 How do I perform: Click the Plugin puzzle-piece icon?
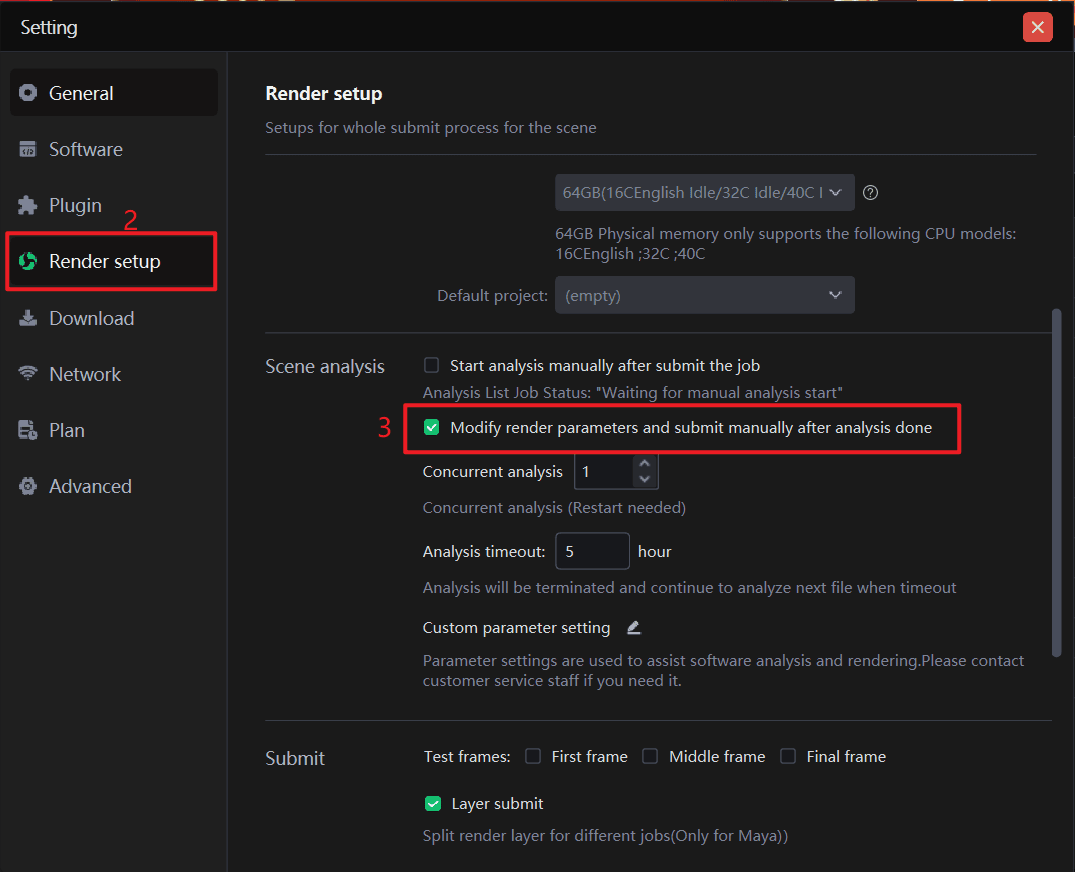[x=28, y=205]
